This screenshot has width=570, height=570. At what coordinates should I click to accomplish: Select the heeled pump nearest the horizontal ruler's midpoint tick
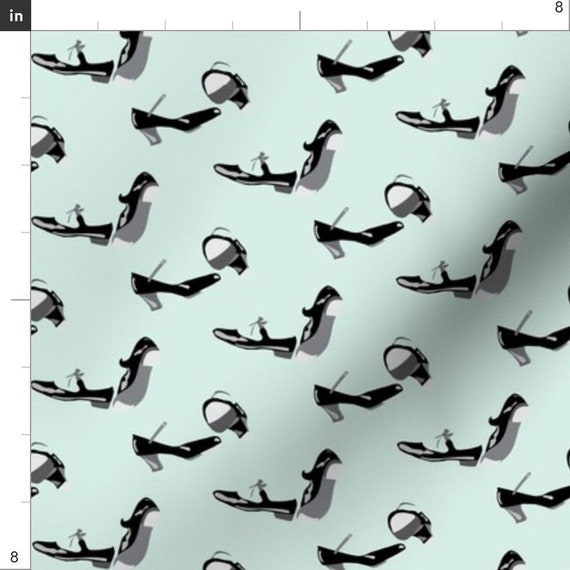tap(360, 65)
